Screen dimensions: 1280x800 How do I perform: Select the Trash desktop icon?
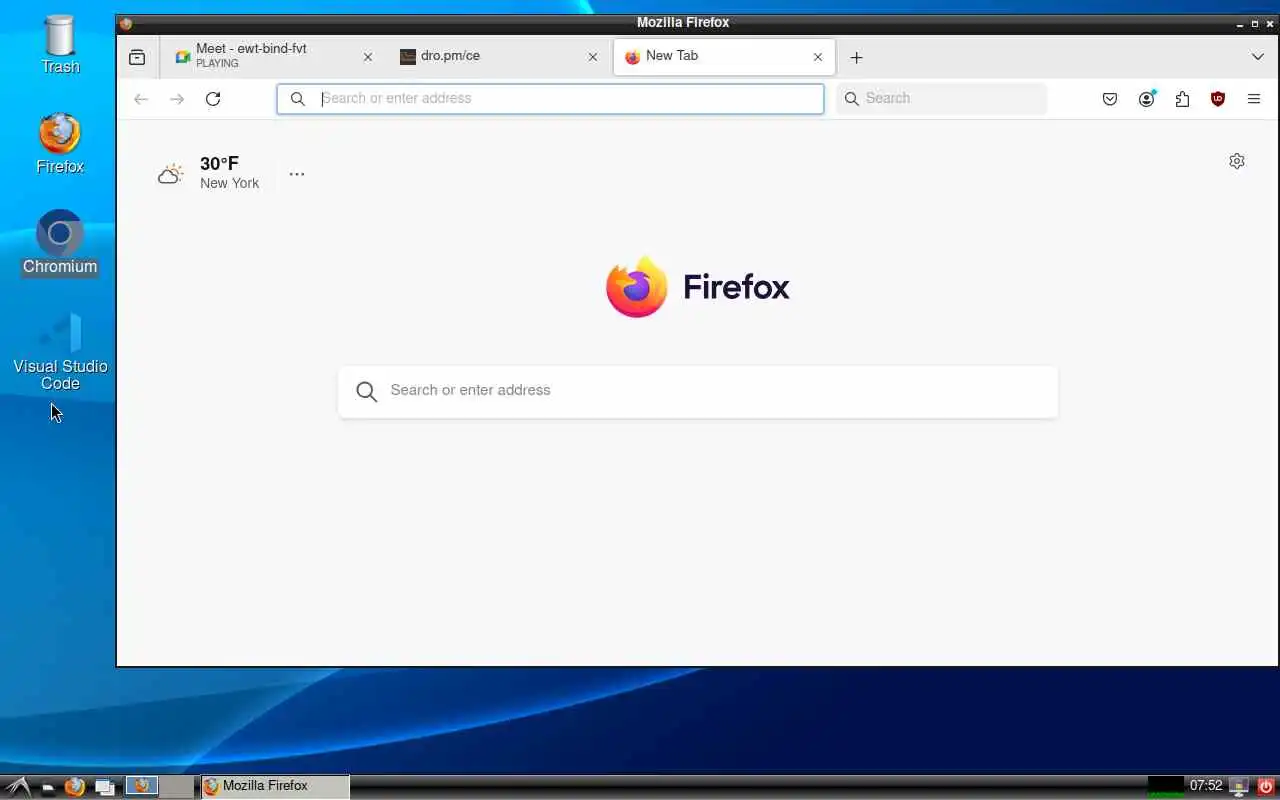[x=60, y=46]
